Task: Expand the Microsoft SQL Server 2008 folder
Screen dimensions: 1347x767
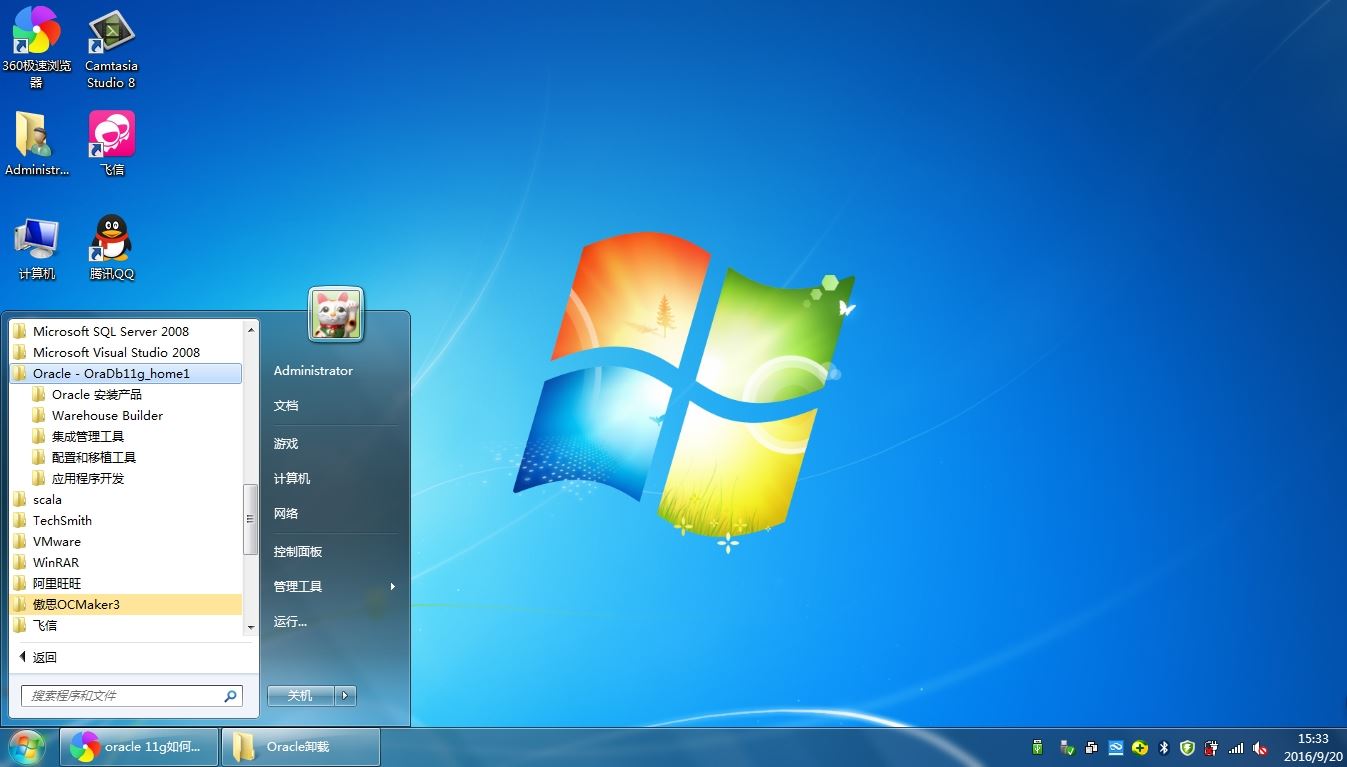Action: [125, 331]
